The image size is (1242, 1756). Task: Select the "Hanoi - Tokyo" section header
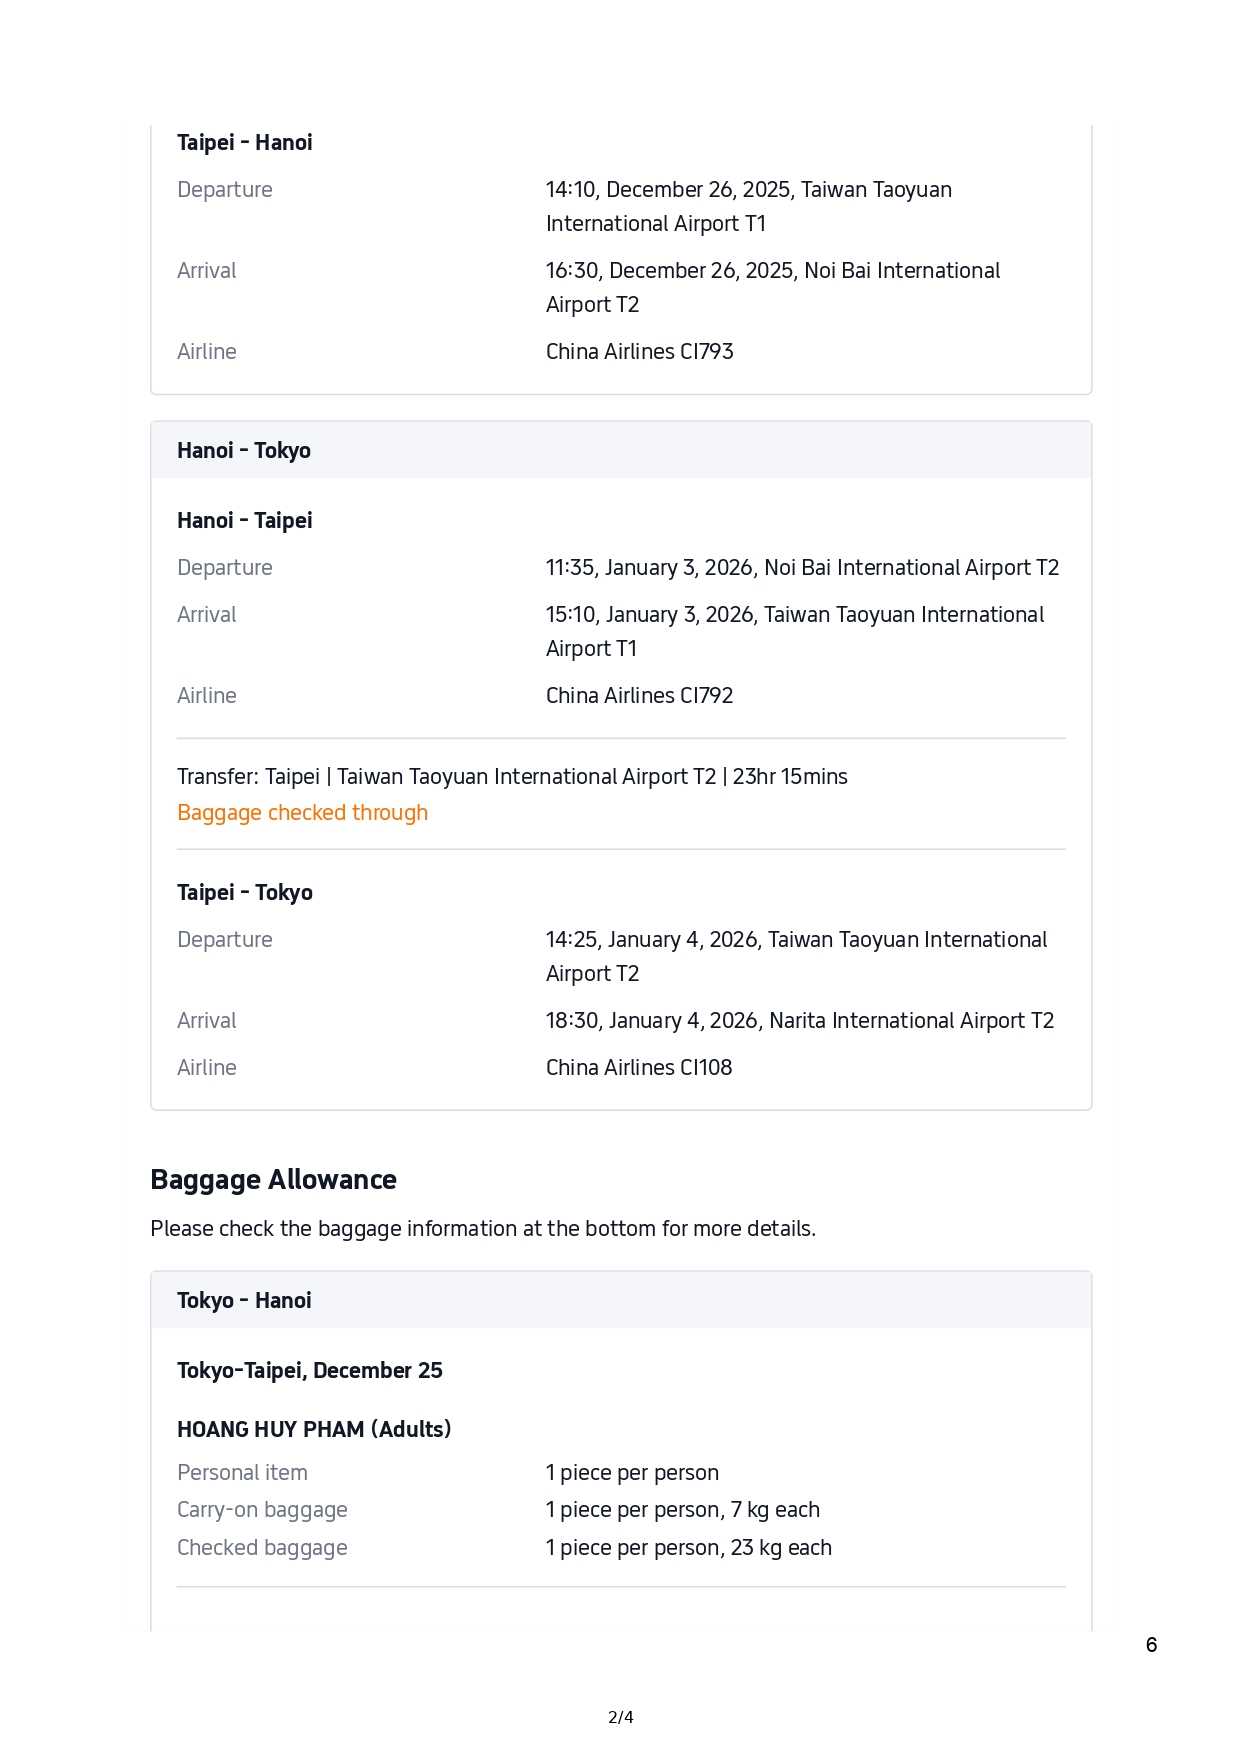tap(244, 451)
